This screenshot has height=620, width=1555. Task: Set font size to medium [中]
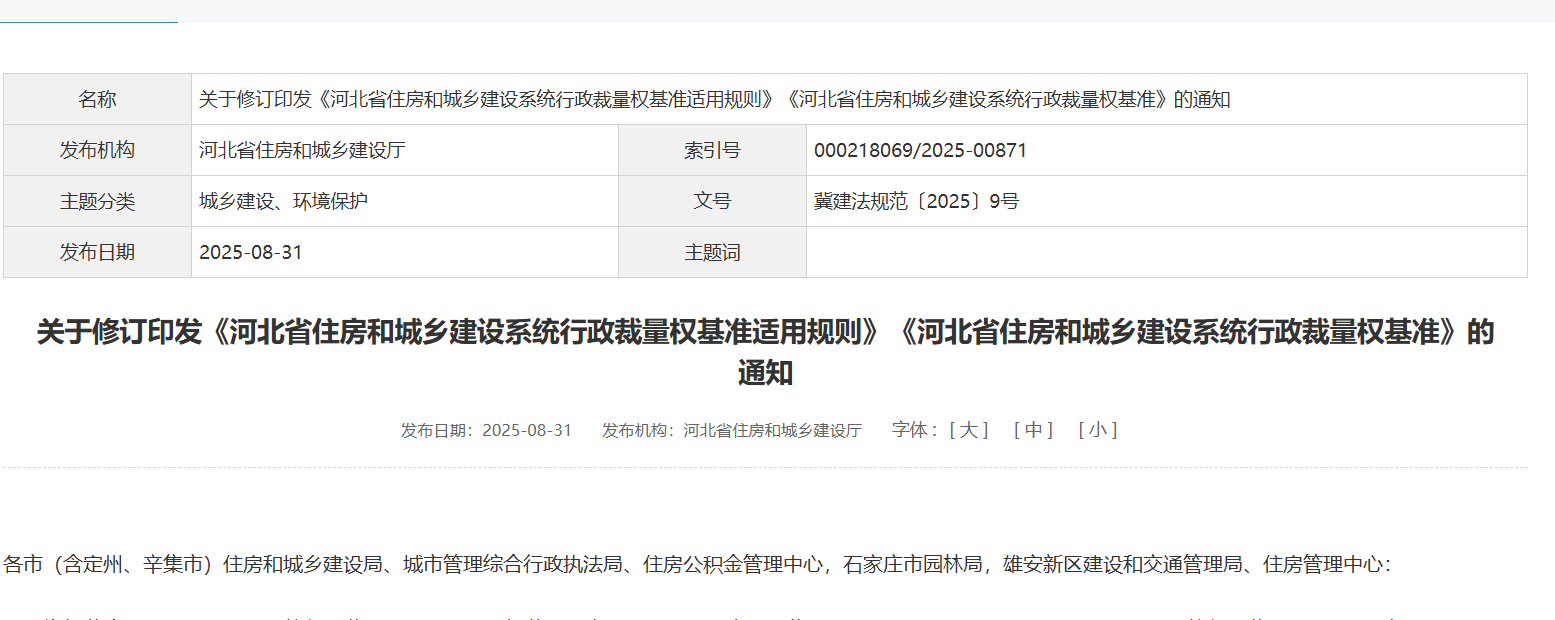point(1033,430)
